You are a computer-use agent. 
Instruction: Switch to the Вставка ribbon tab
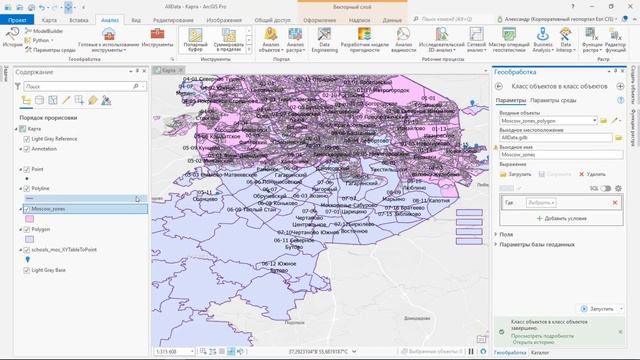point(79,20)
